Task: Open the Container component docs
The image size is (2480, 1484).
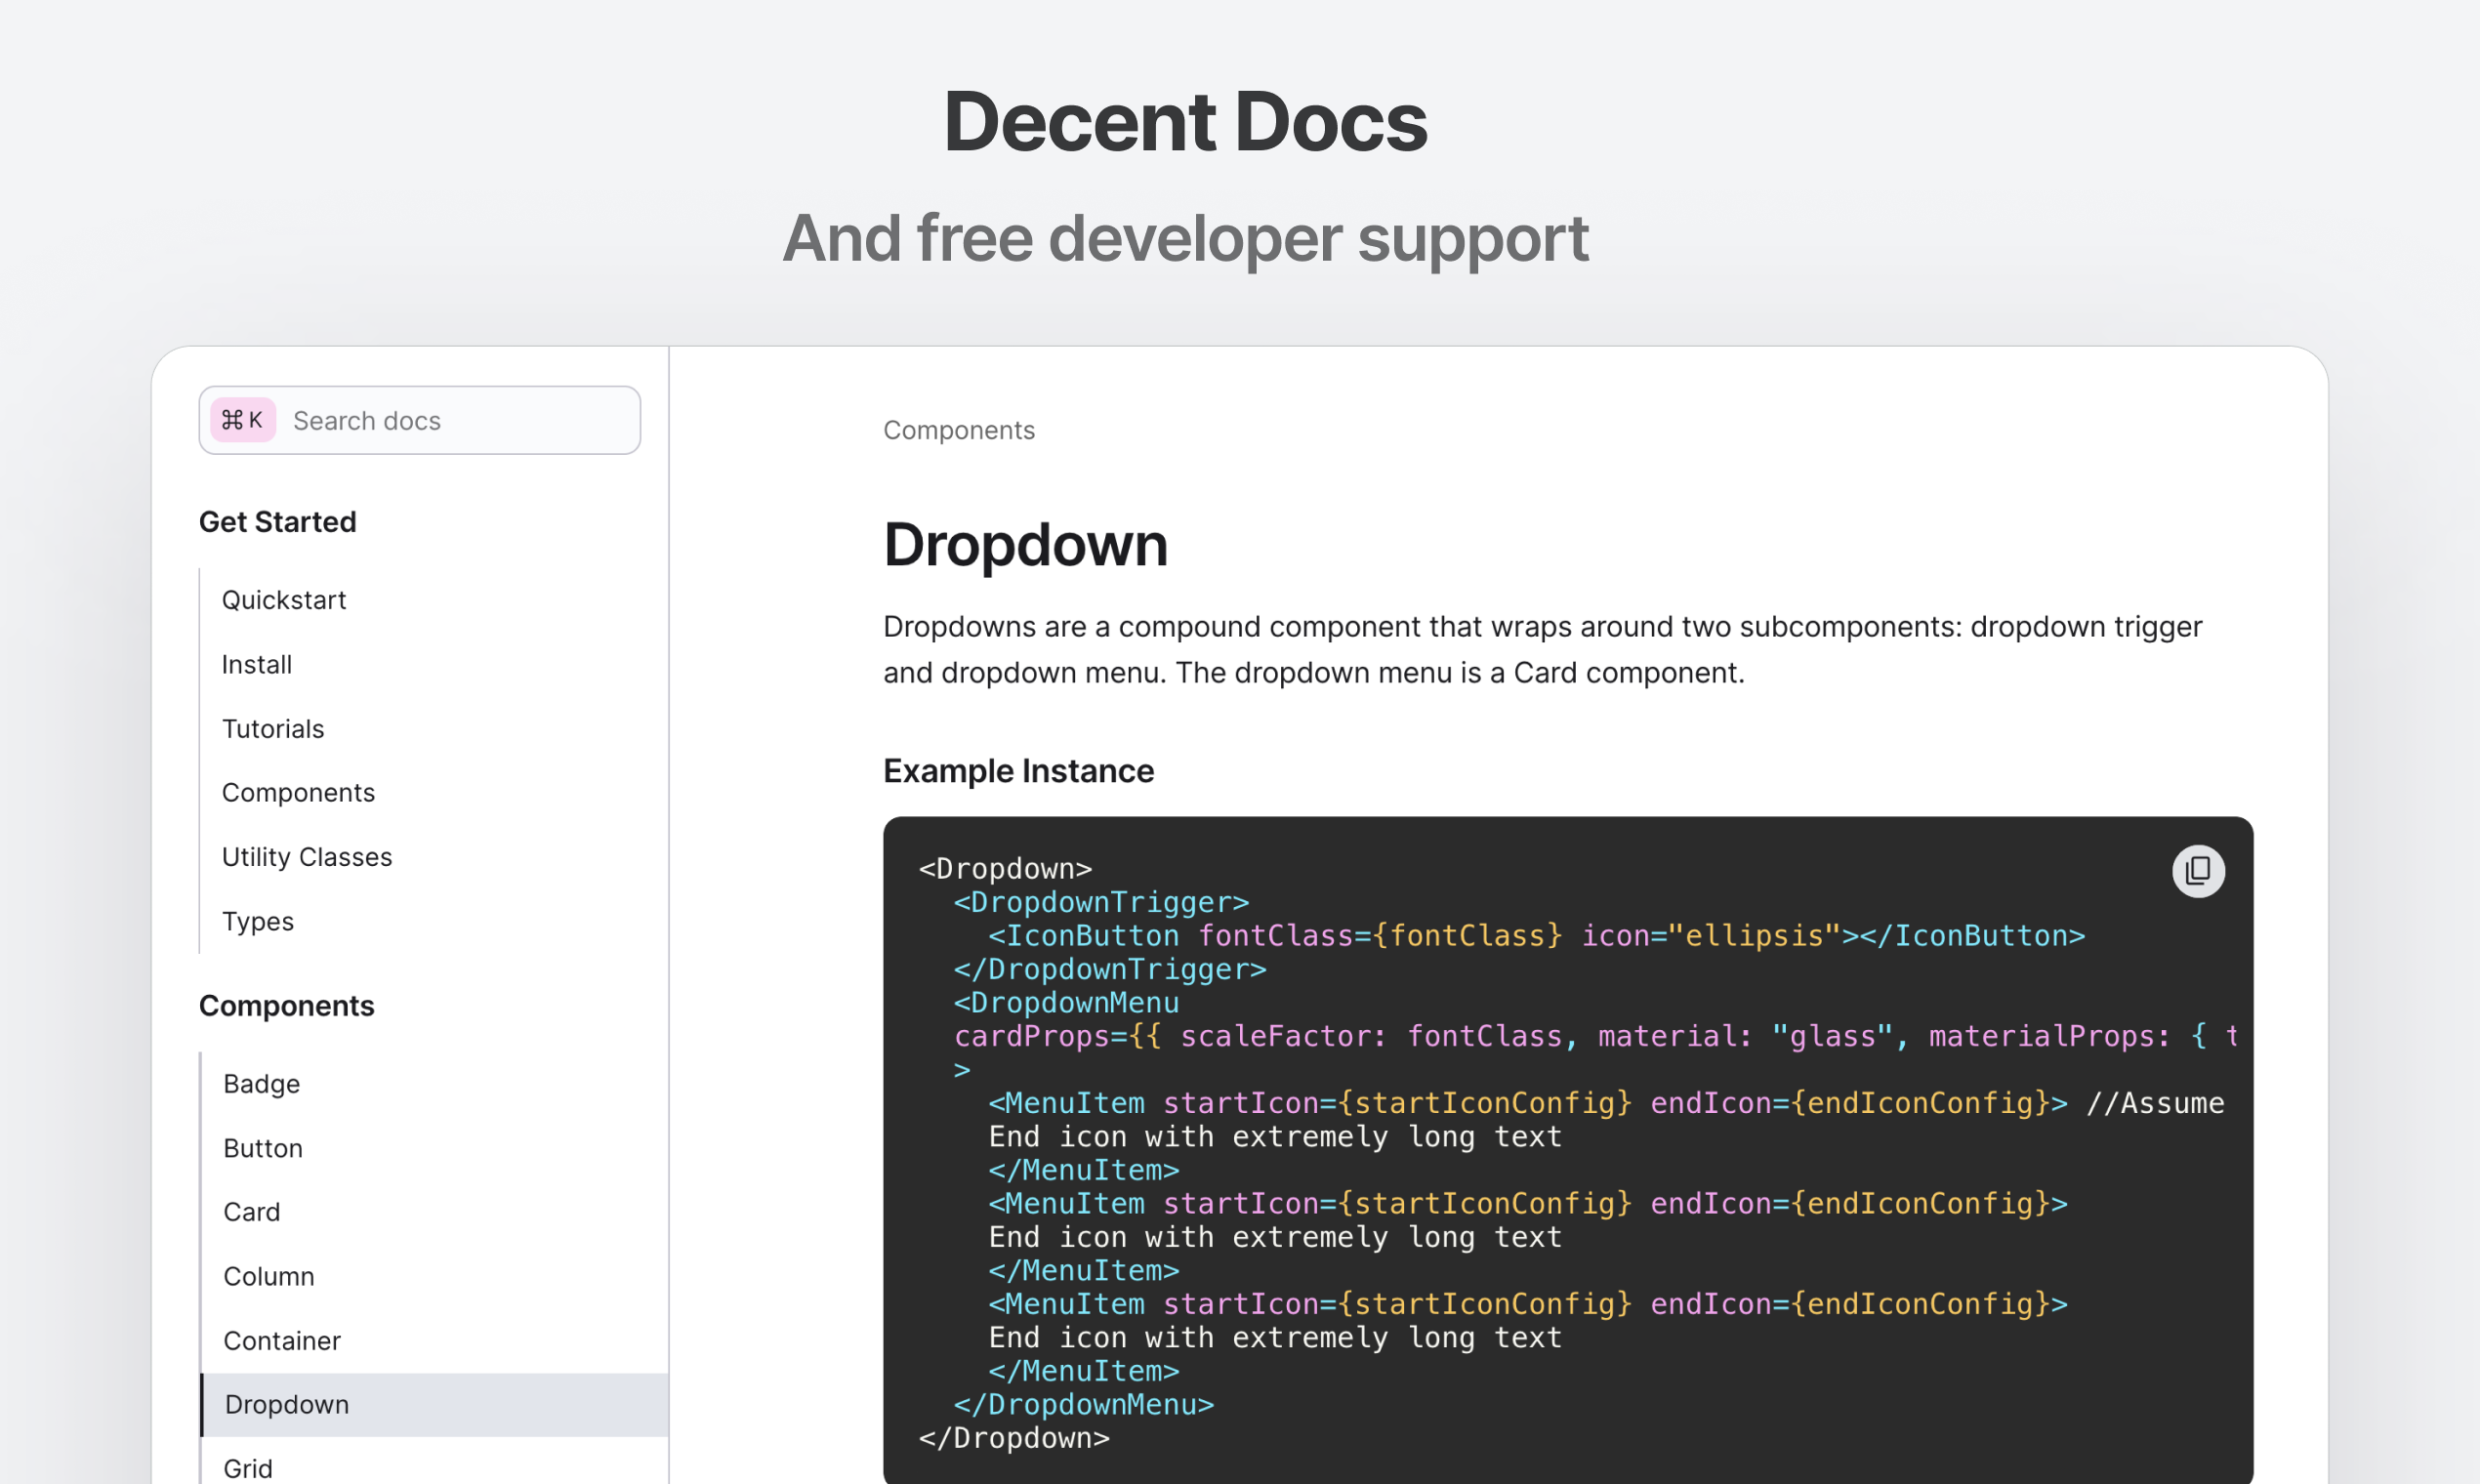Action: coord(282,1341)
